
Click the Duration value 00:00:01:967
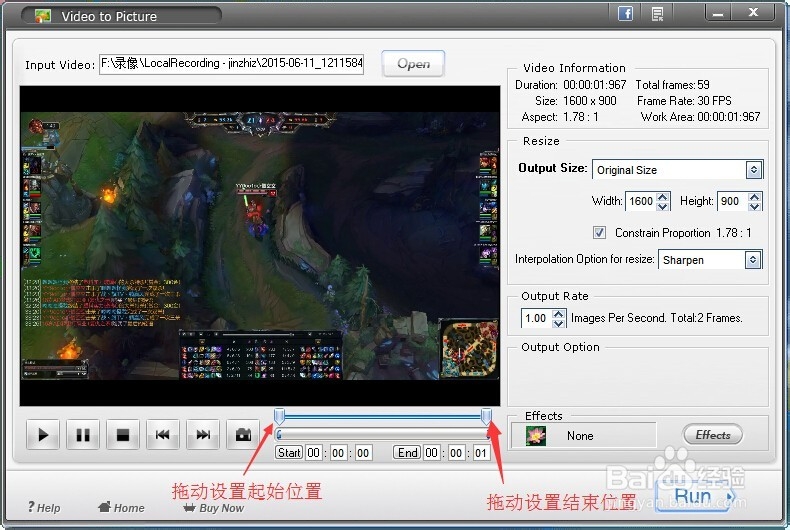(595, 85)
